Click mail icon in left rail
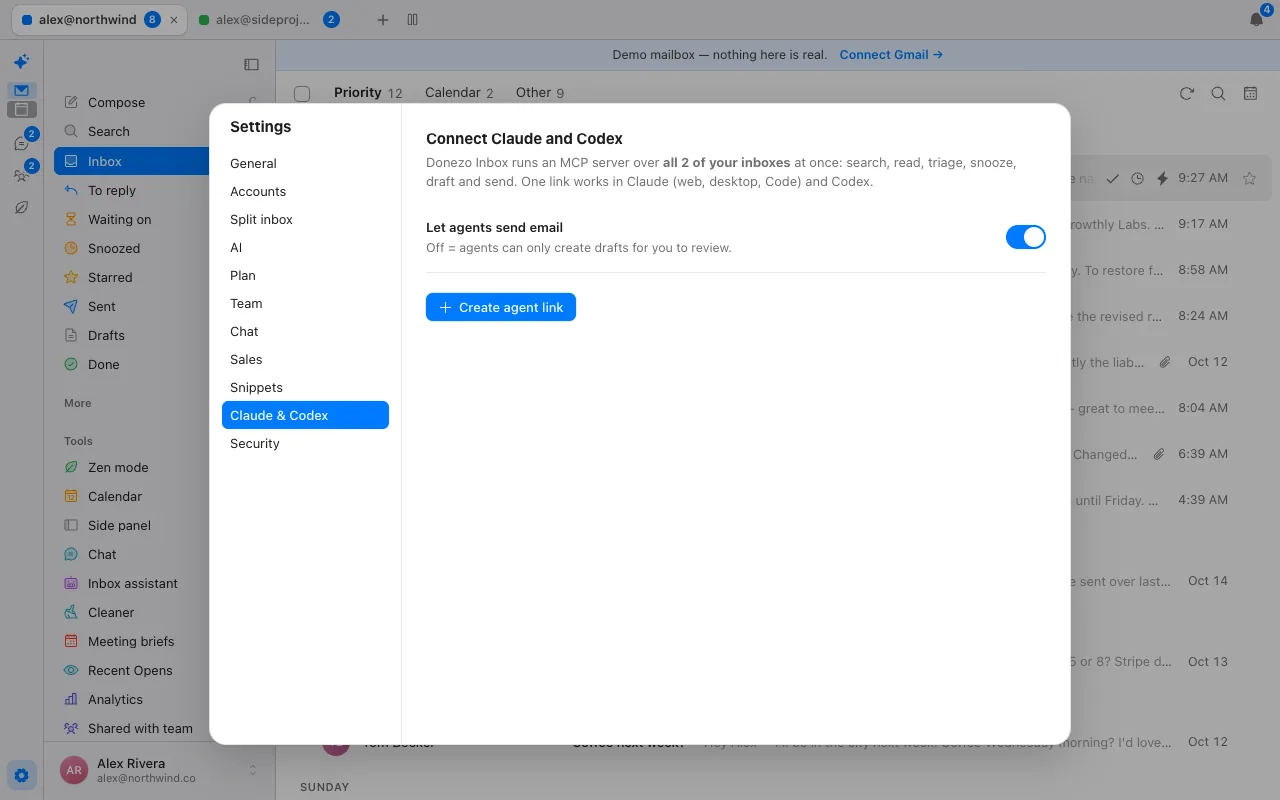This screenshot has width=1280, height=800. click(x=21, y=90)
